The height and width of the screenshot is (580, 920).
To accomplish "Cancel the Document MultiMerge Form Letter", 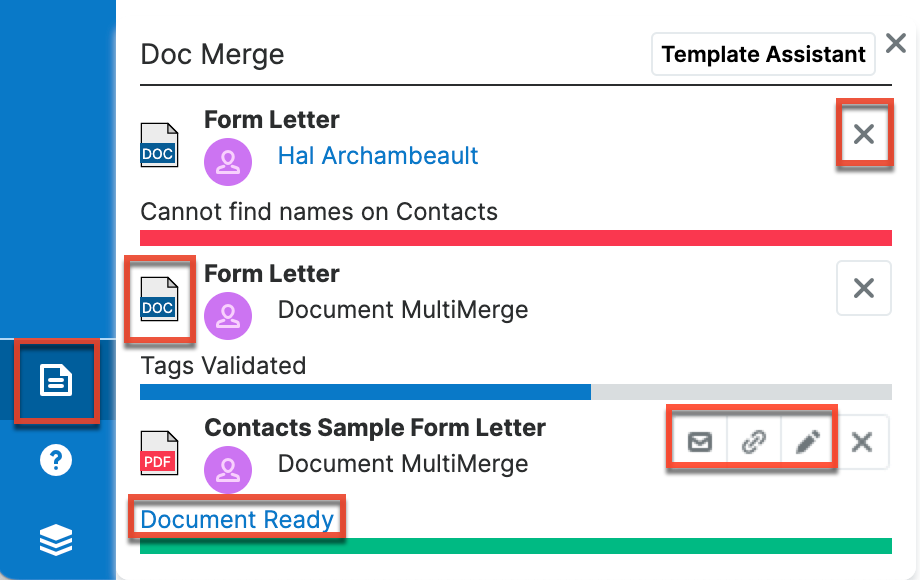I will [x=863, y=288].
